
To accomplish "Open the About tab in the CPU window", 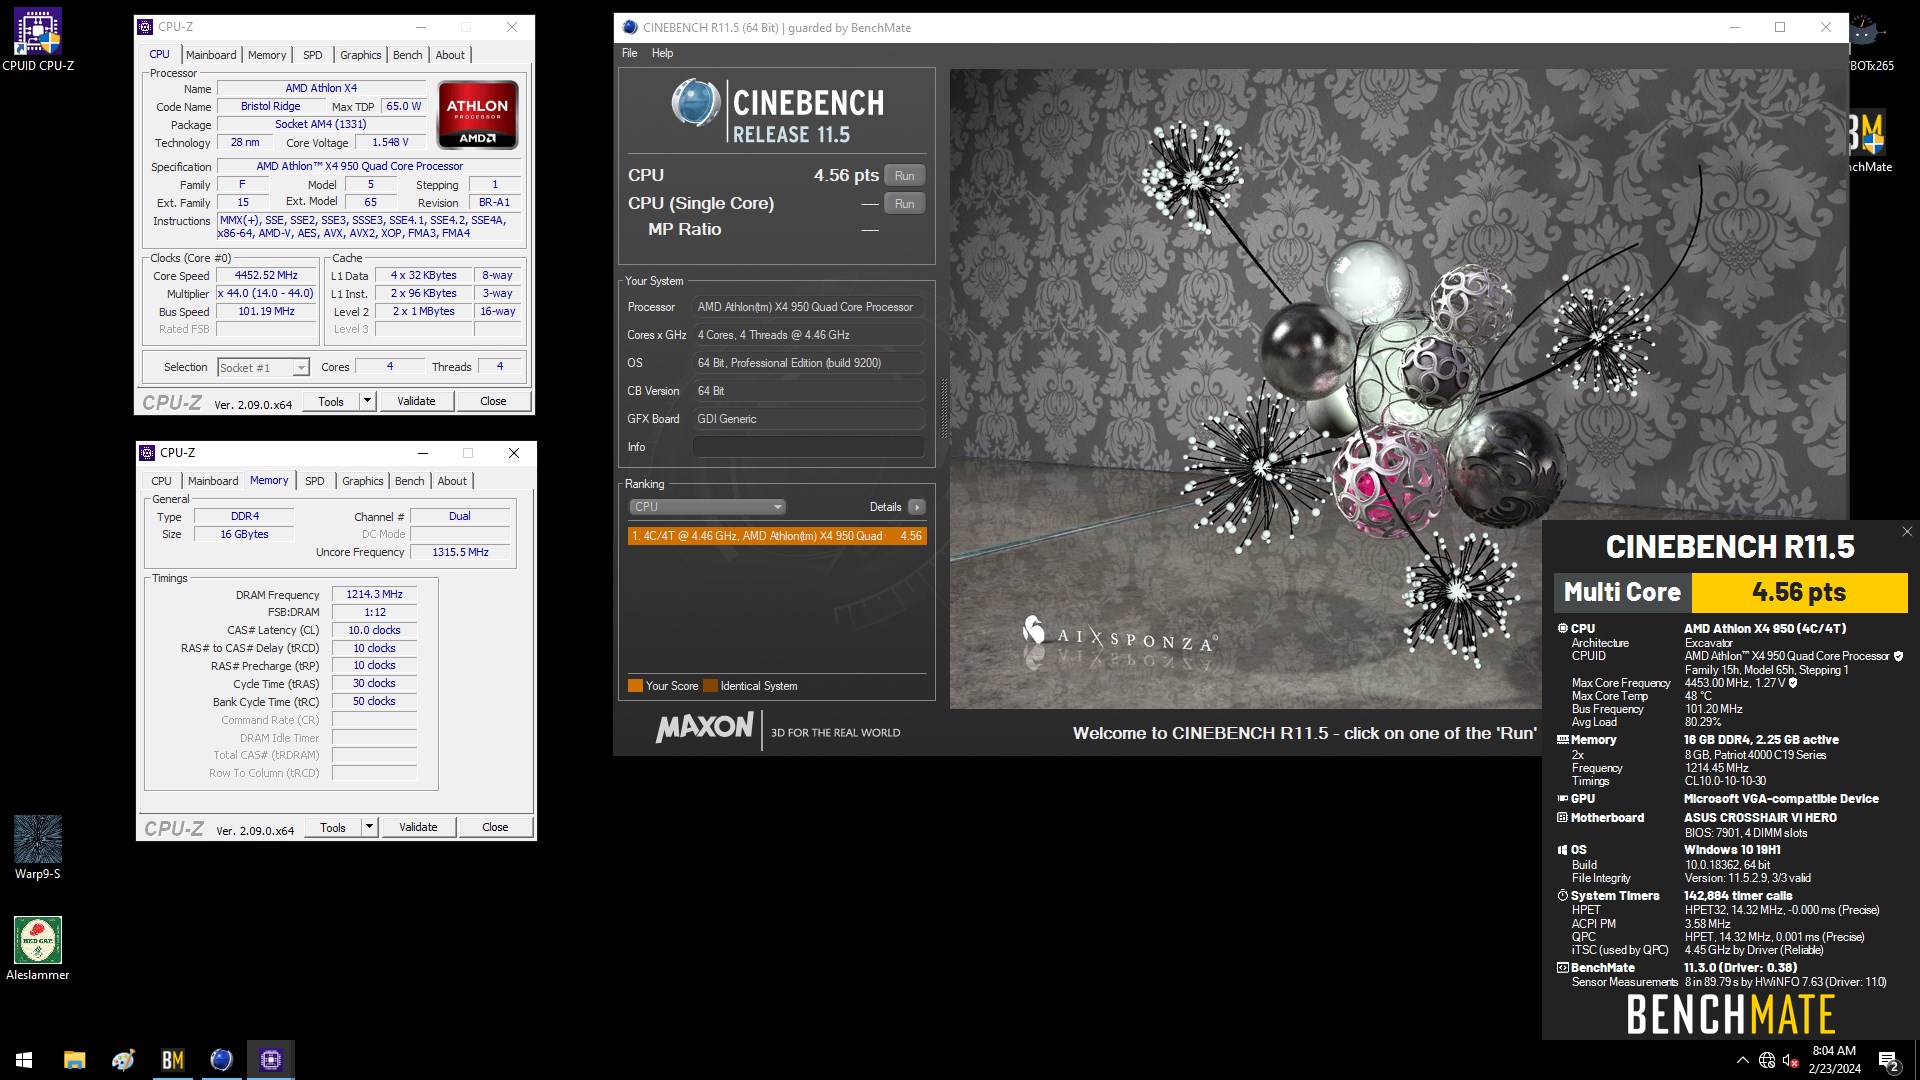I will point(450,55).
